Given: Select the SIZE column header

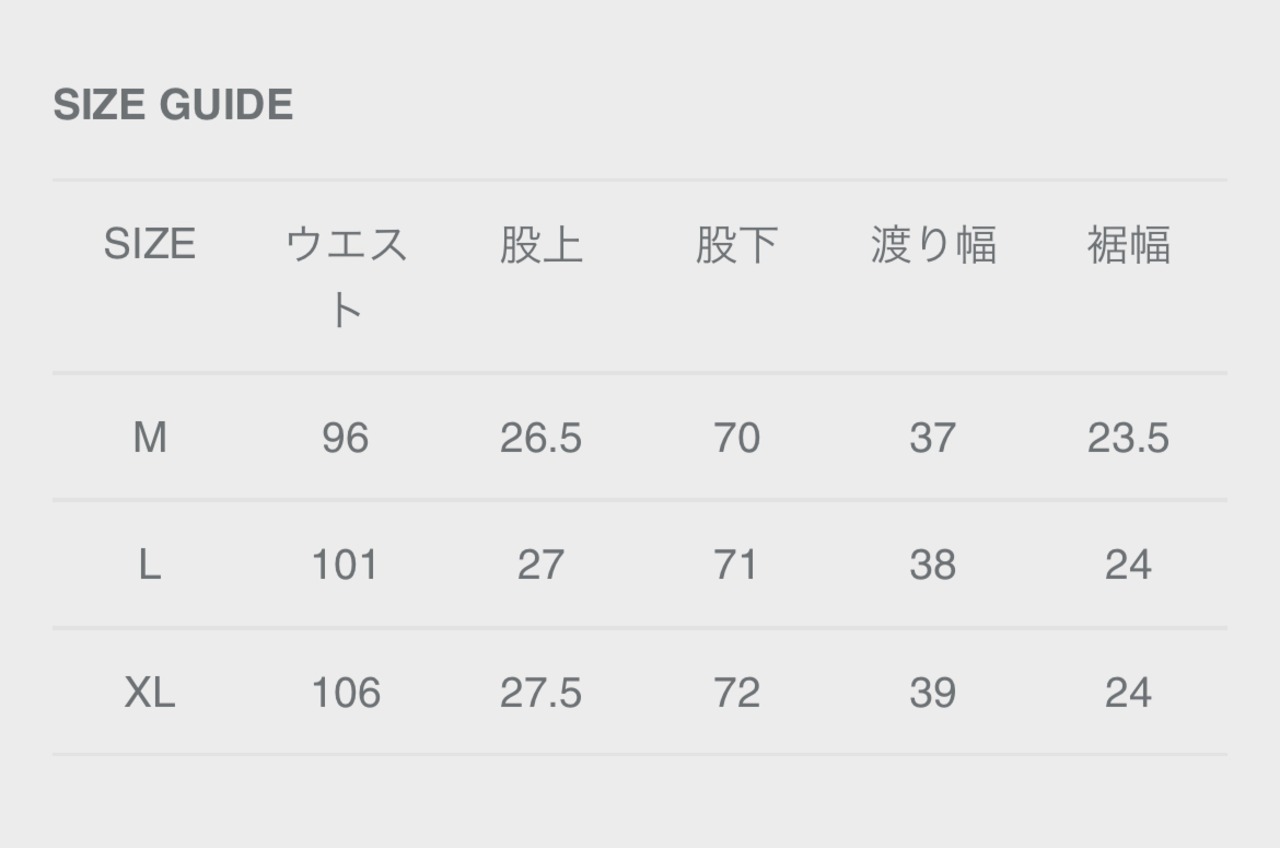Looking at the screenshot, I should click(x=150, y=245).
